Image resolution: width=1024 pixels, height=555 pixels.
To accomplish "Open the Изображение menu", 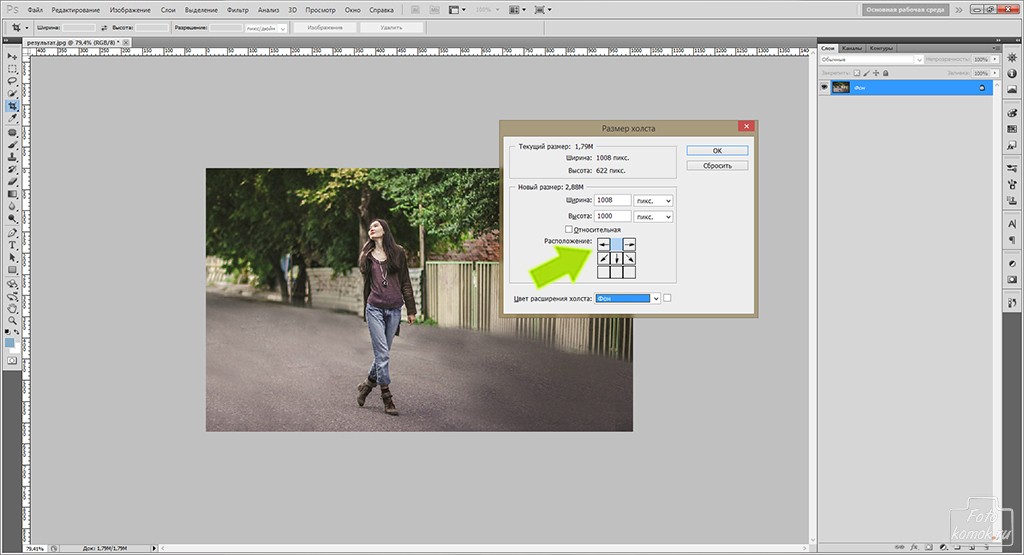I will coord(130,10).
